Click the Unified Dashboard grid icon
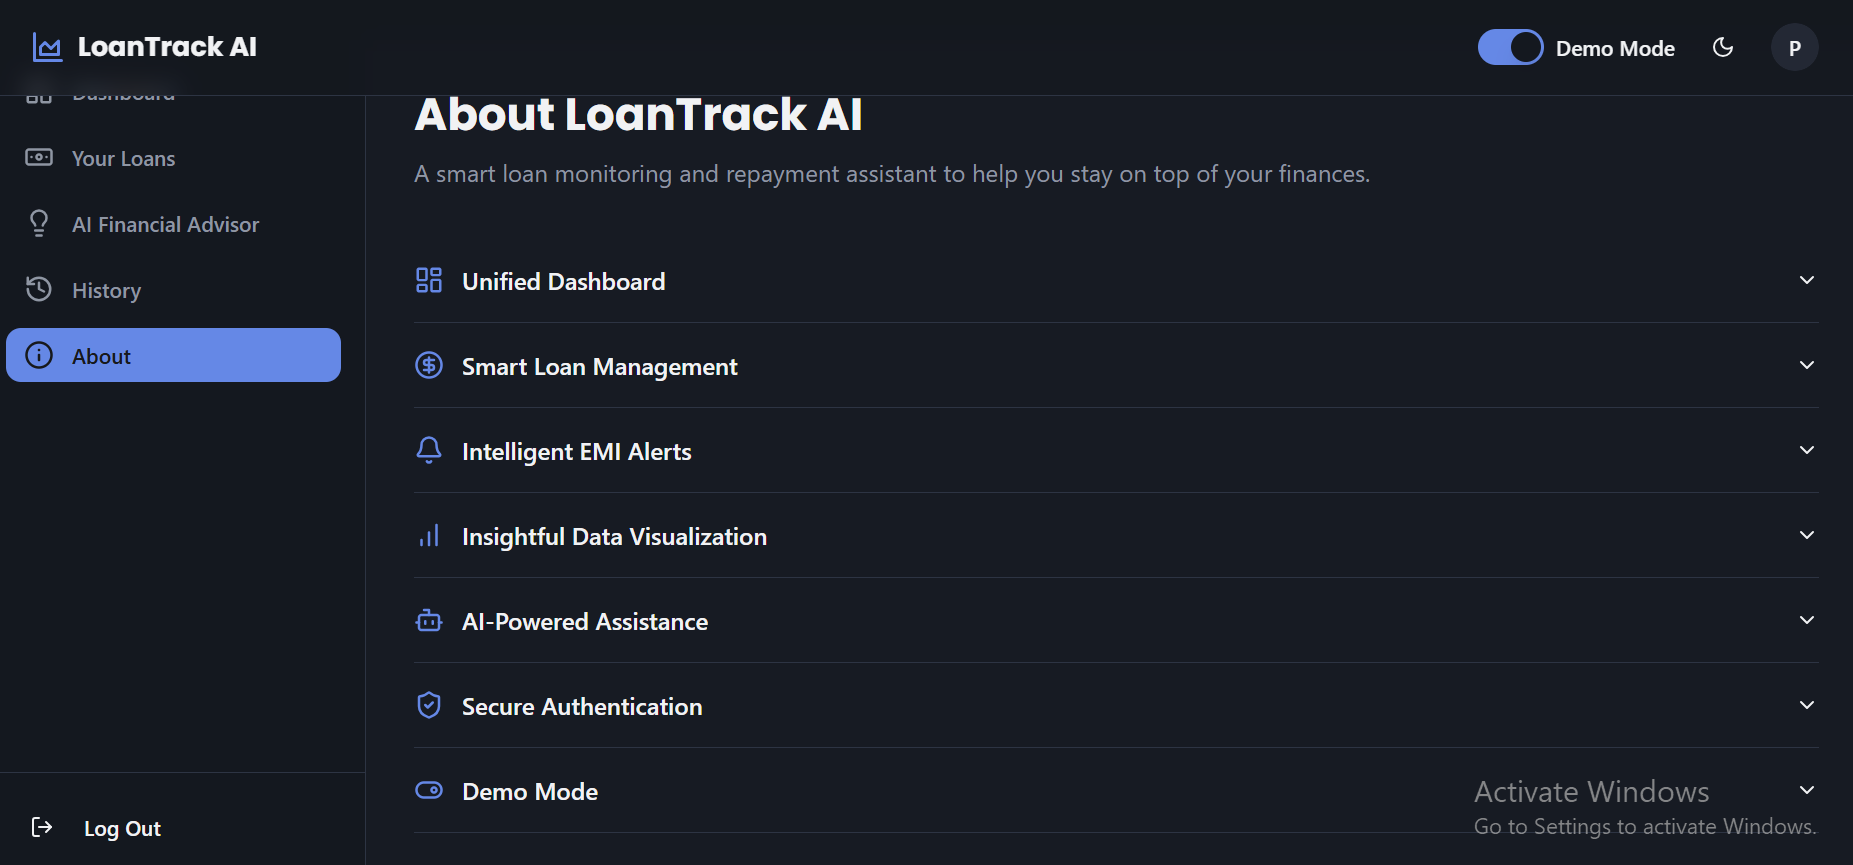Image resolution: width=1853 pixels, height=865 pixels. (429, 280)
